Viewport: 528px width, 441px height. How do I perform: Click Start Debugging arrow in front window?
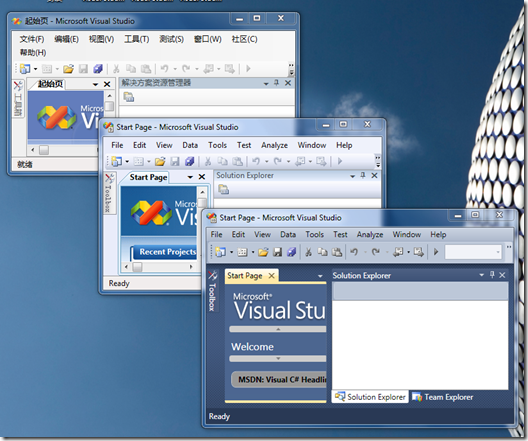tap(436, 252)
